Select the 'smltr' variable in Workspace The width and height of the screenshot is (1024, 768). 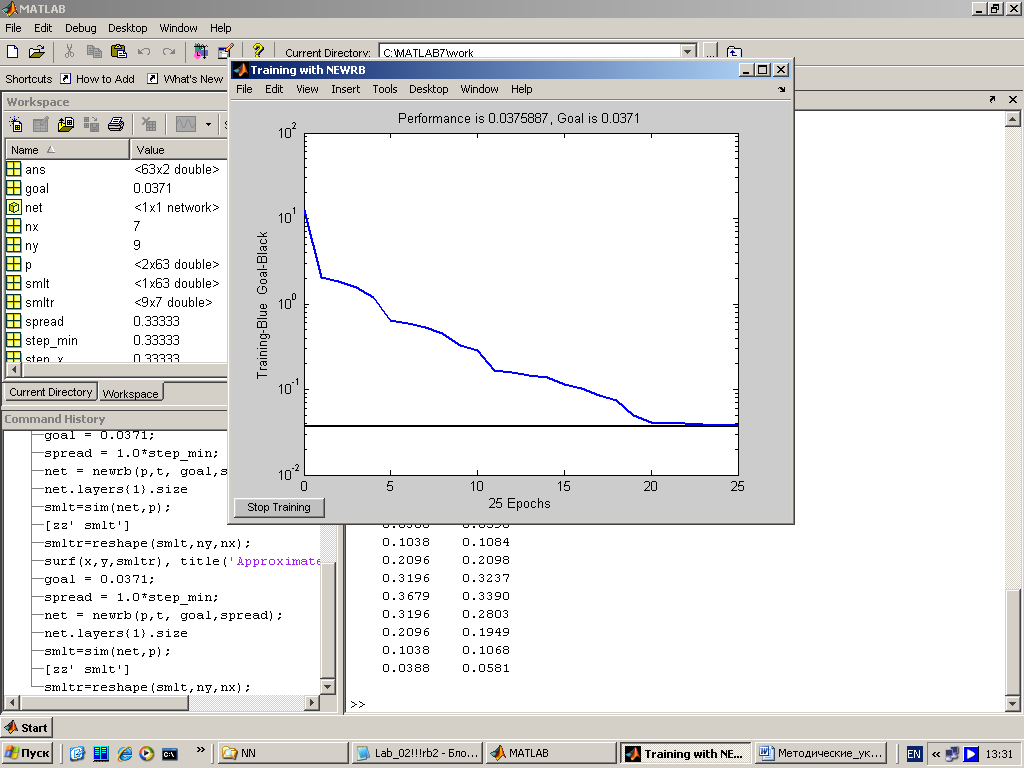pyautogui.click(x=116, y=302)
